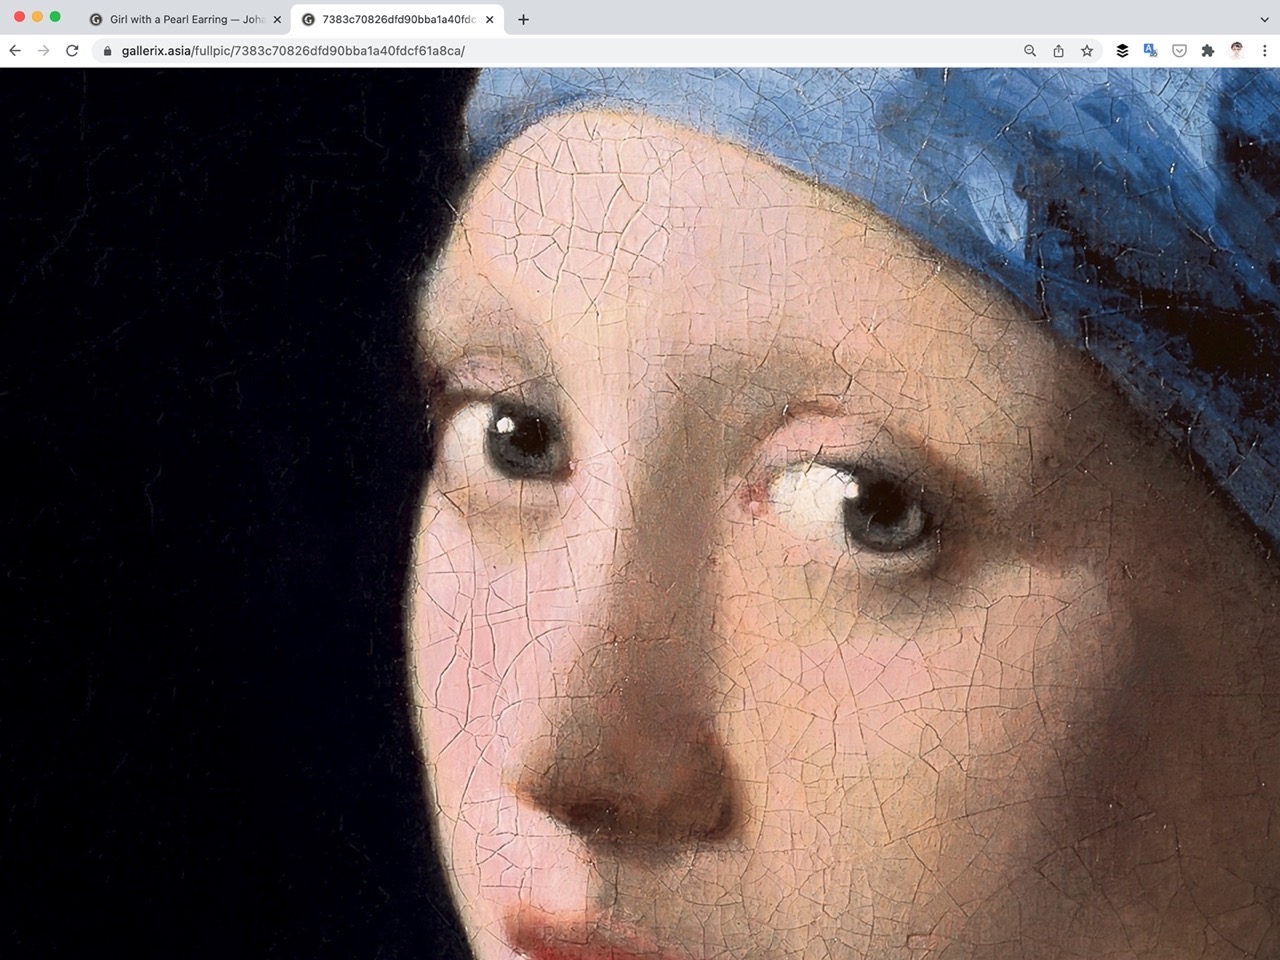Open the layers stack extension icon
The image size is (1280, 960).
1122,51
